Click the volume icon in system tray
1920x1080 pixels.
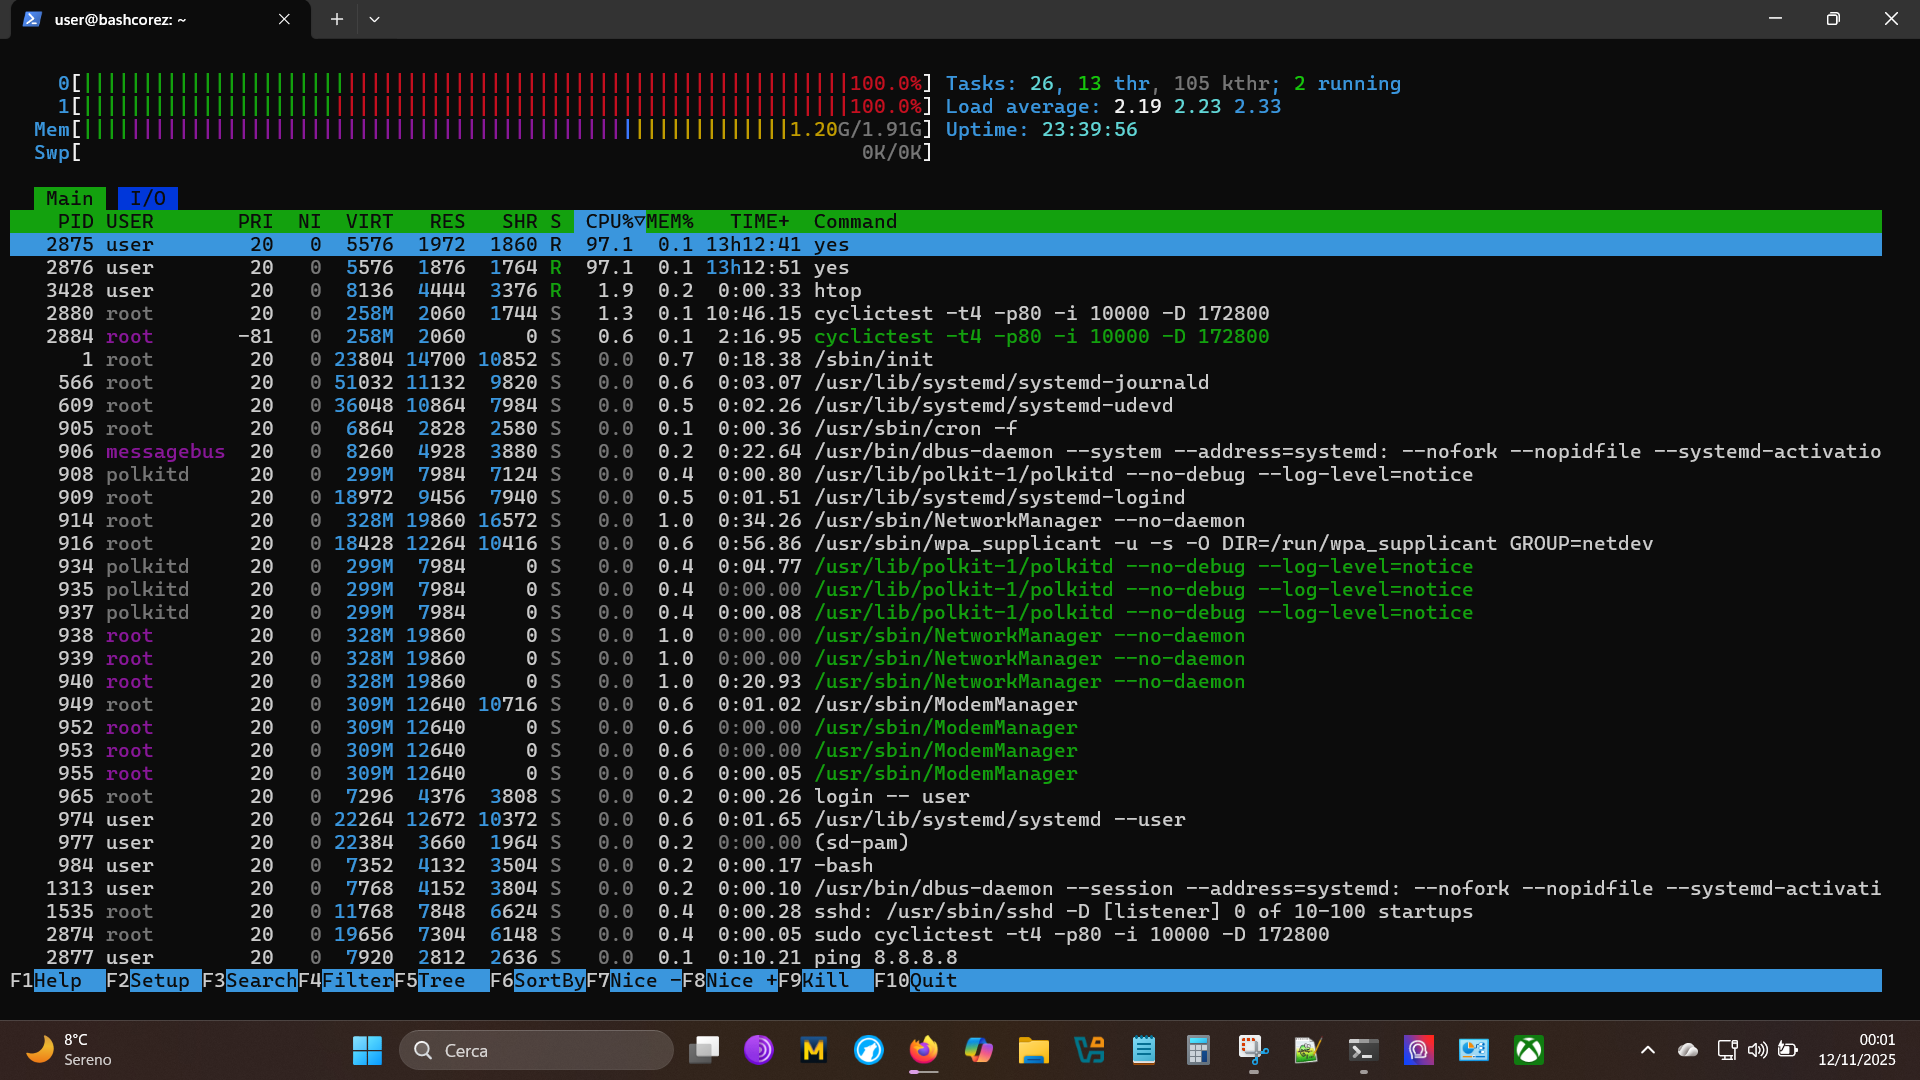1757,1050
